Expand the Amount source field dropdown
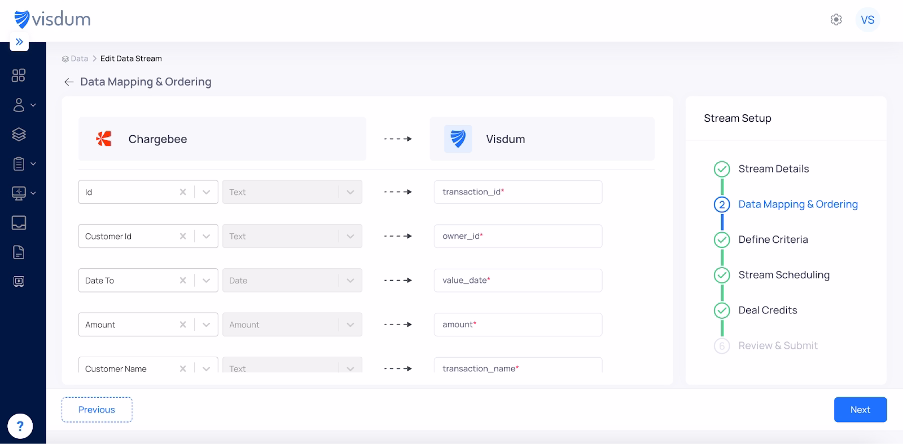Image resolution: width=904 pixels, height=444 pixels. pos(206,325)
